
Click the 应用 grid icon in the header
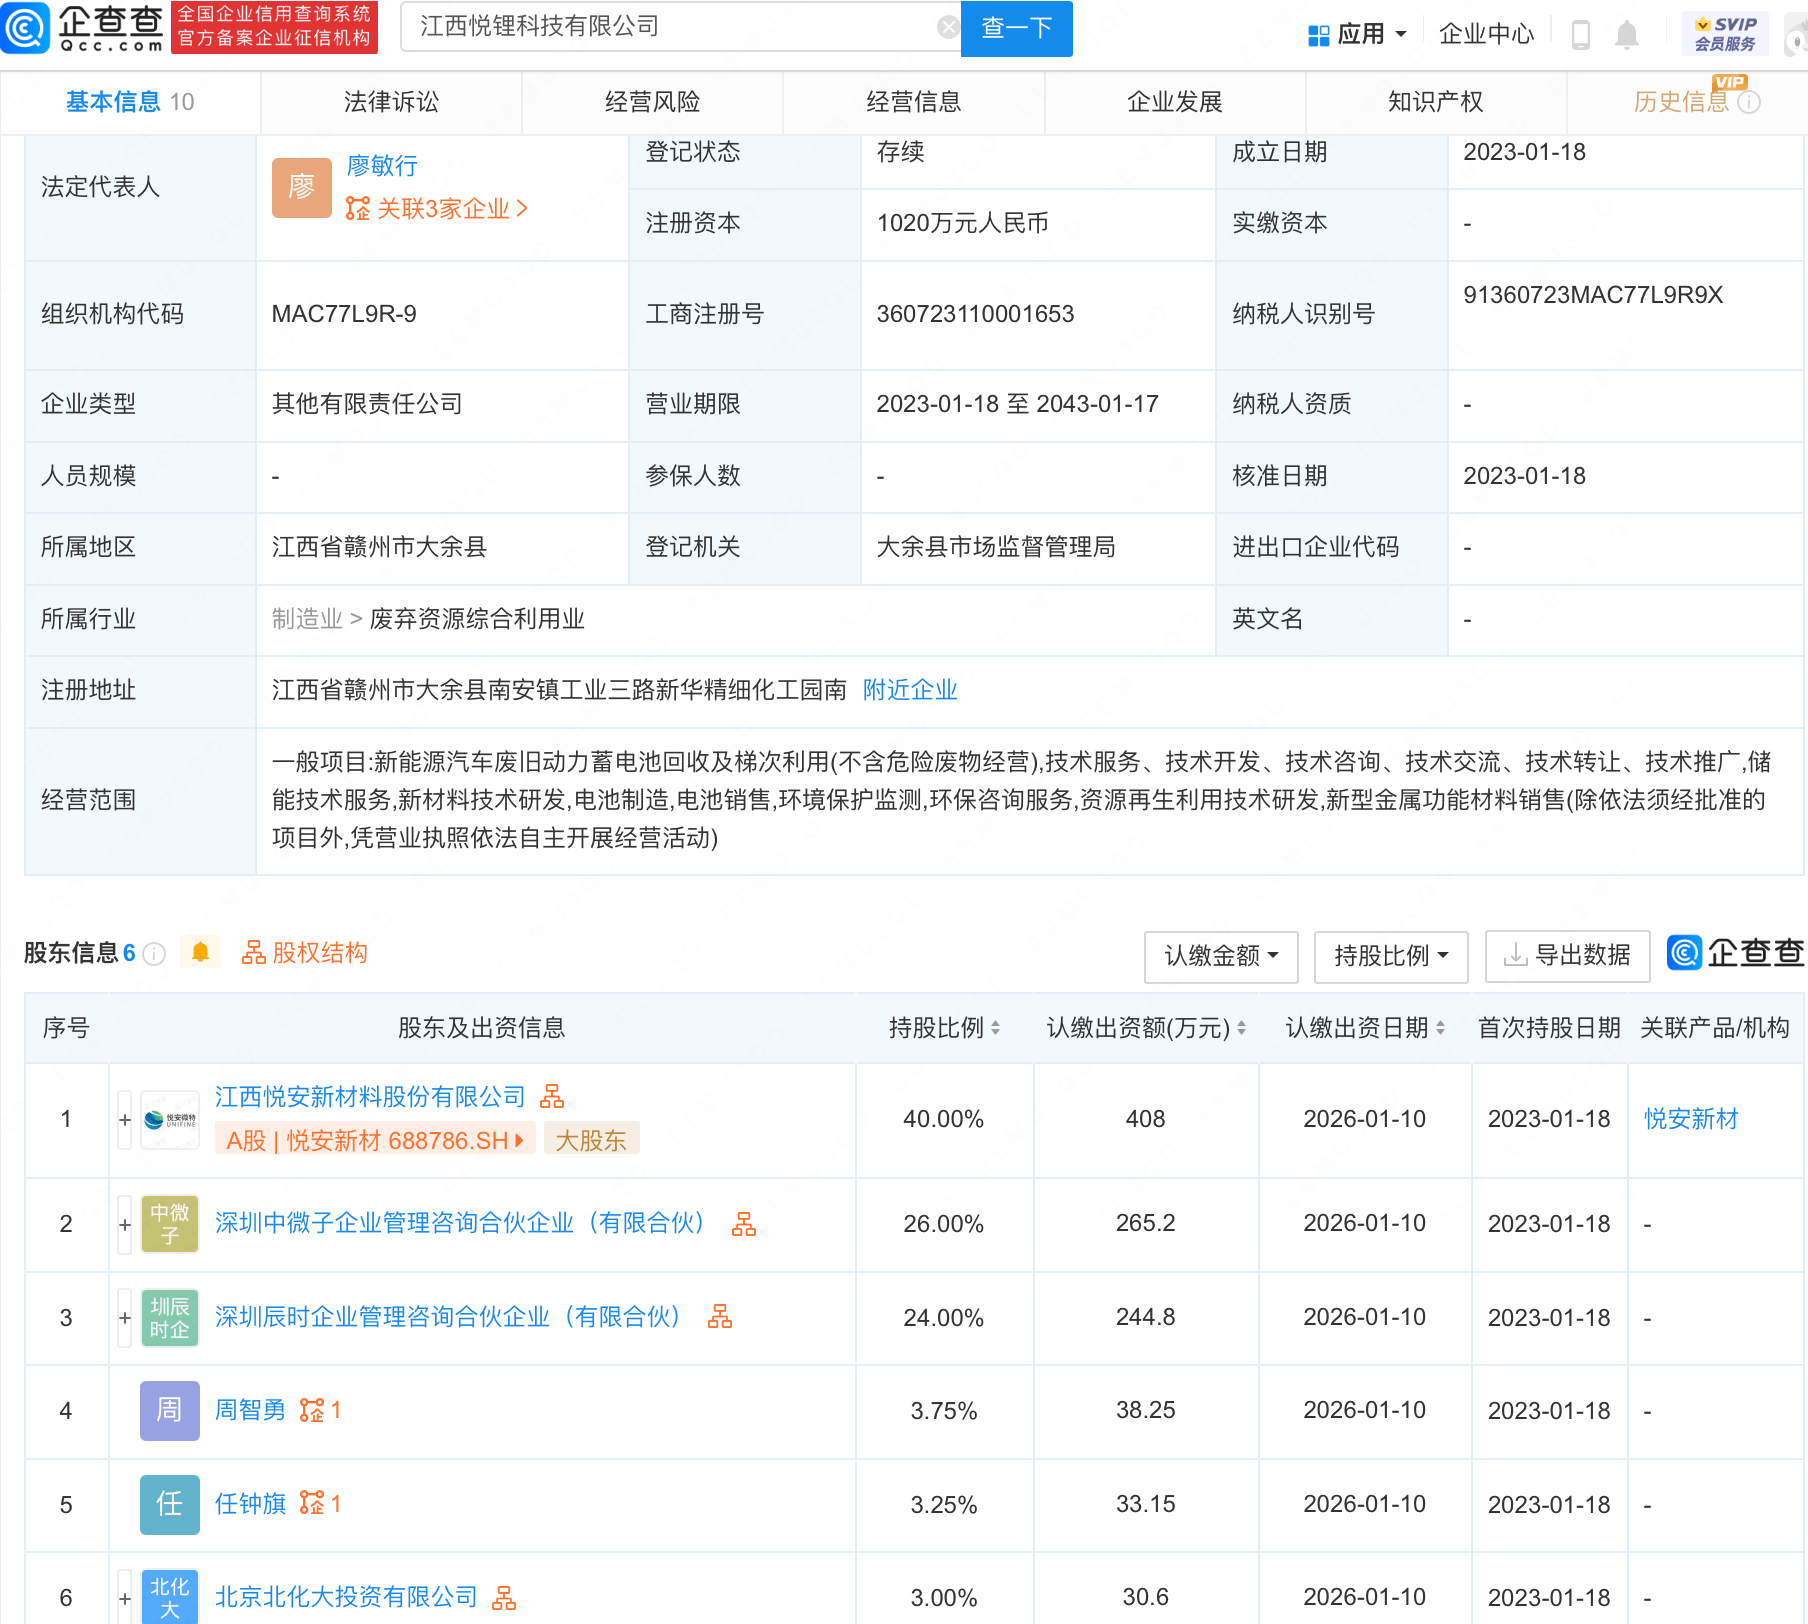(x=1318, y=36)
